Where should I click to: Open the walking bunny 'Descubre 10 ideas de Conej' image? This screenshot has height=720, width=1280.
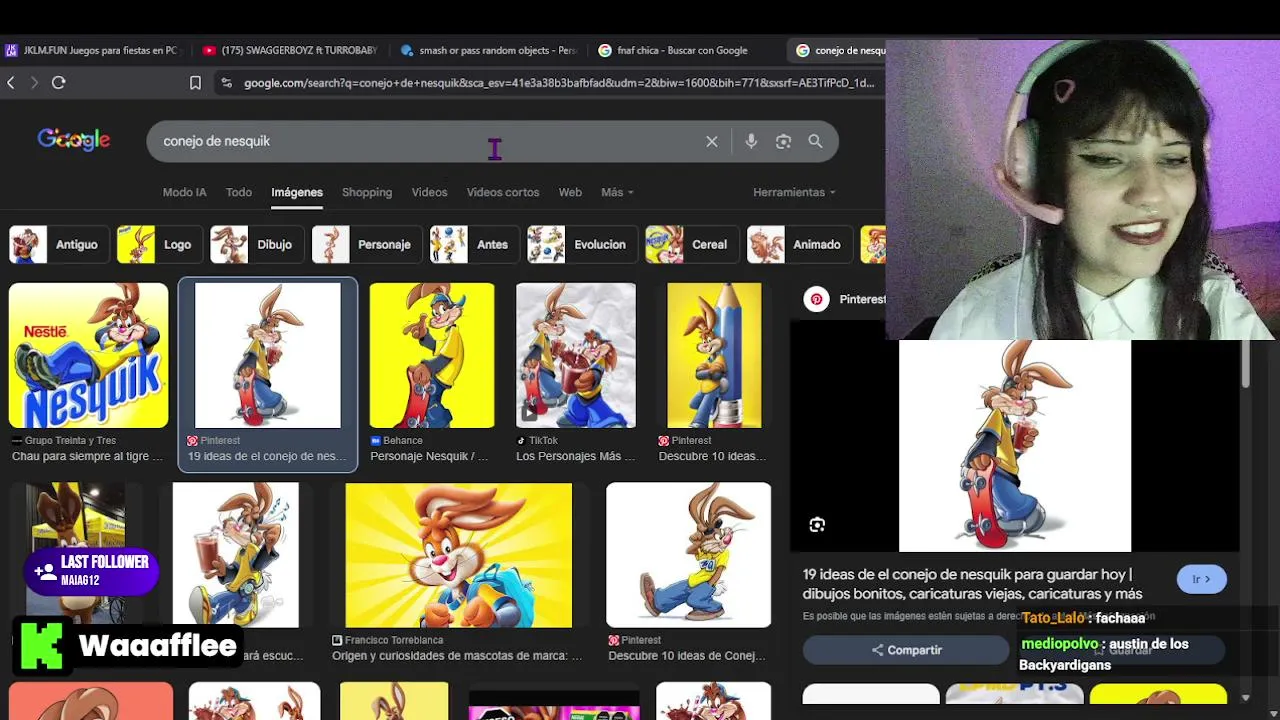point(689,555)
